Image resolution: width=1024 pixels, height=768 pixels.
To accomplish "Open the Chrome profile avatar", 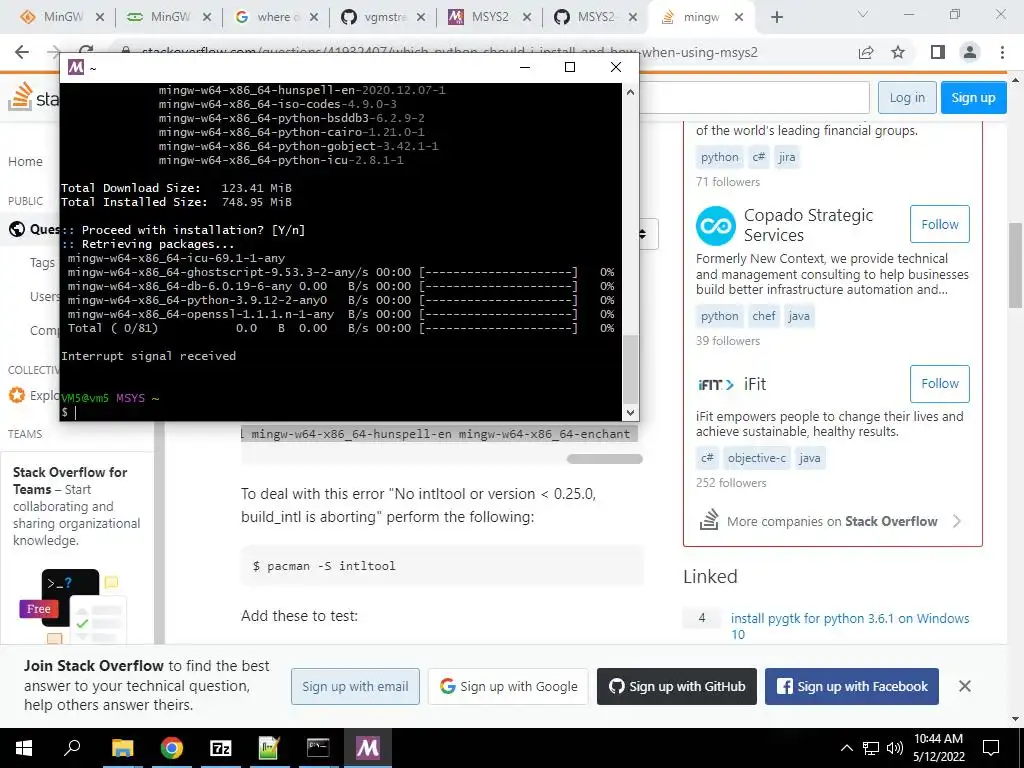I will coord(970,52).
